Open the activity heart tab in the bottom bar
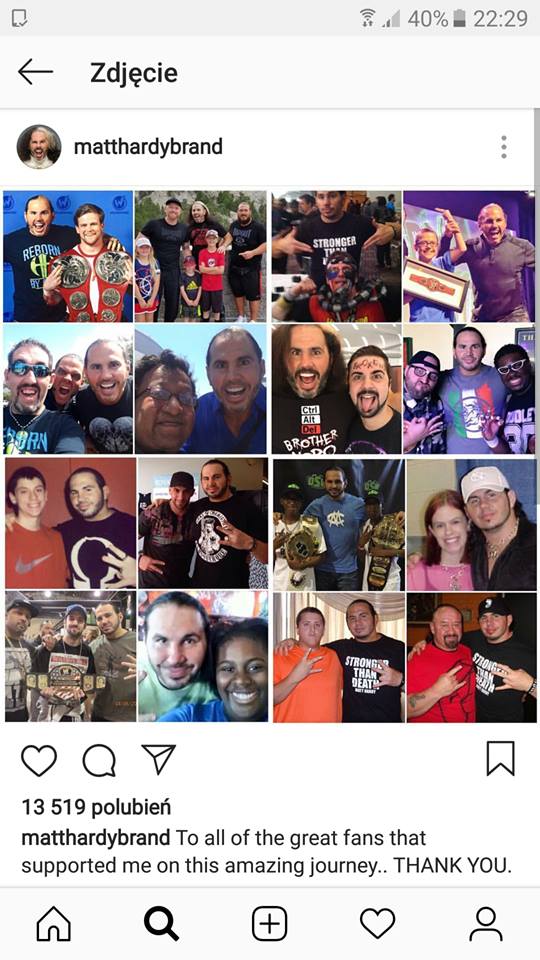The image size is (540, 960). [x=378, y=923]
